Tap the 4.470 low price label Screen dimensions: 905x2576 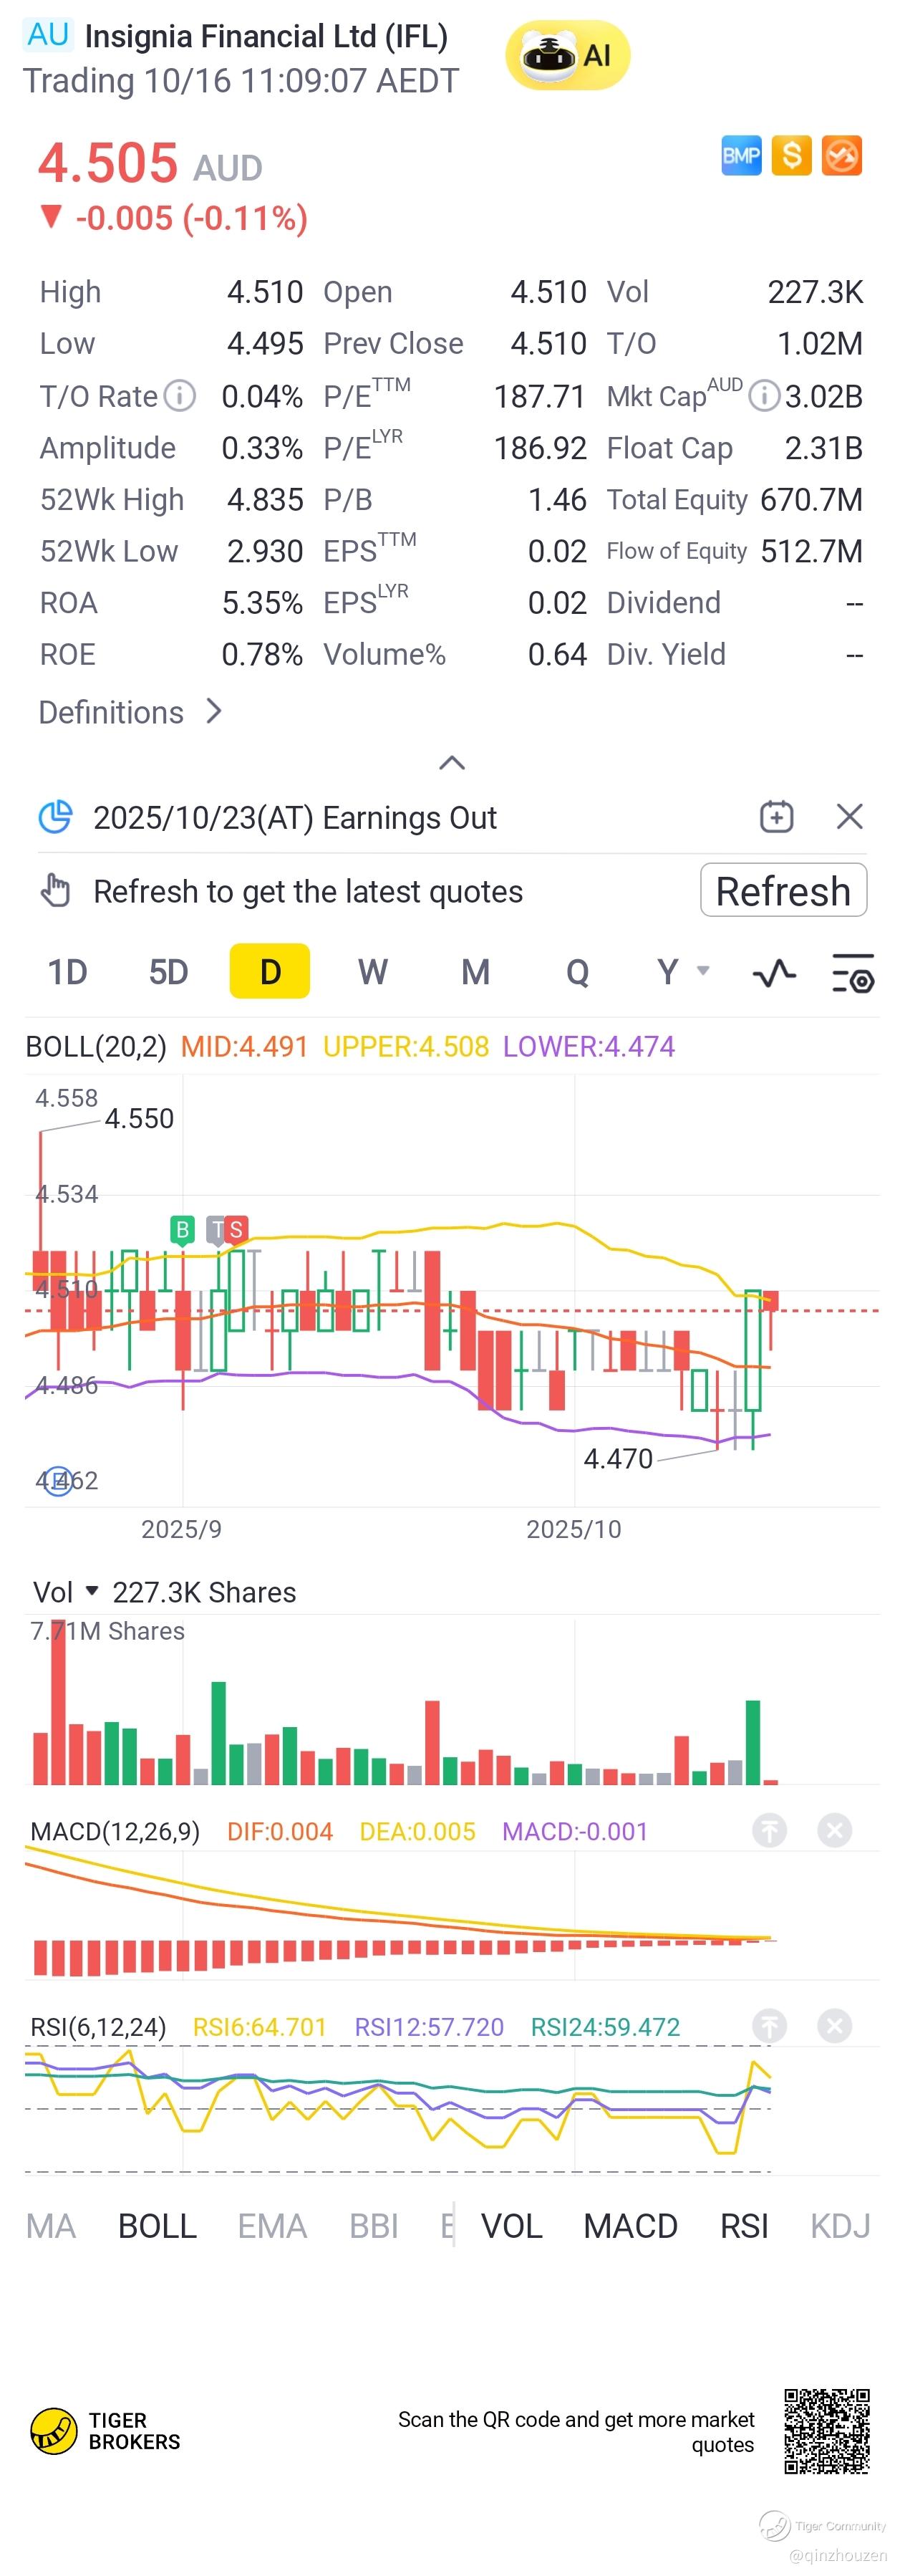[x=618, y=1458]
